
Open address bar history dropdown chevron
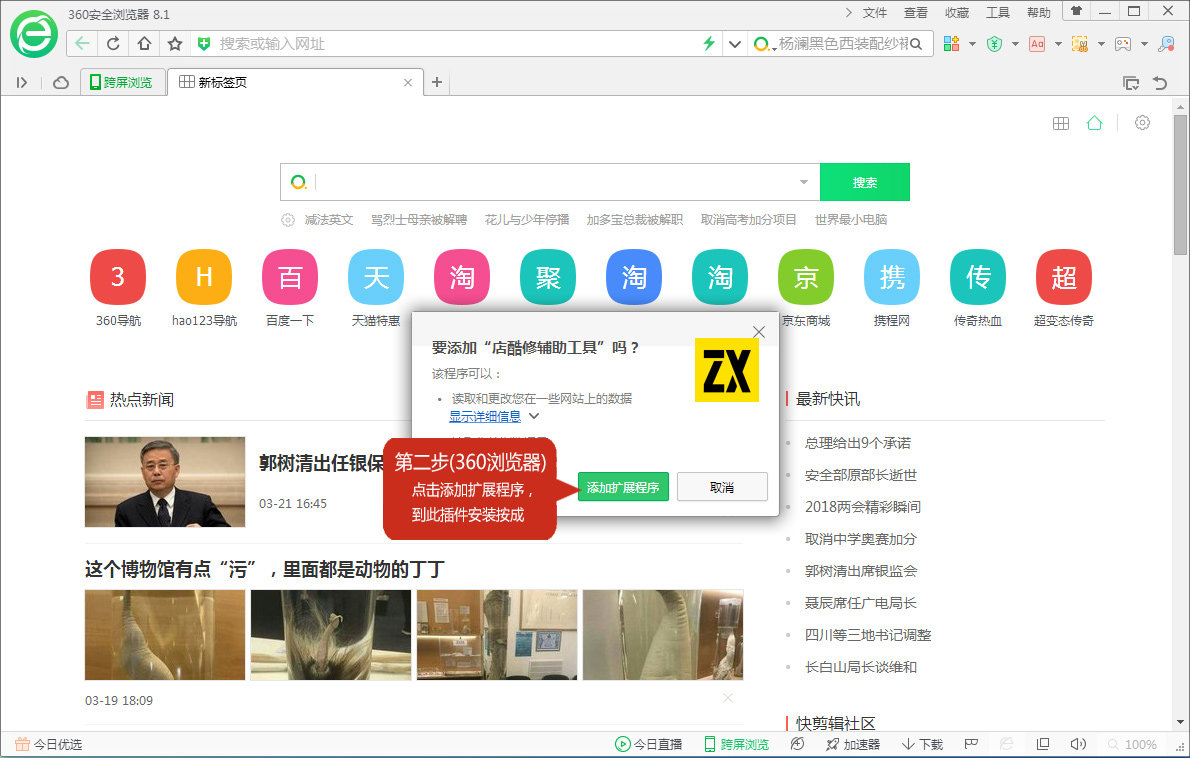(734, 44)
